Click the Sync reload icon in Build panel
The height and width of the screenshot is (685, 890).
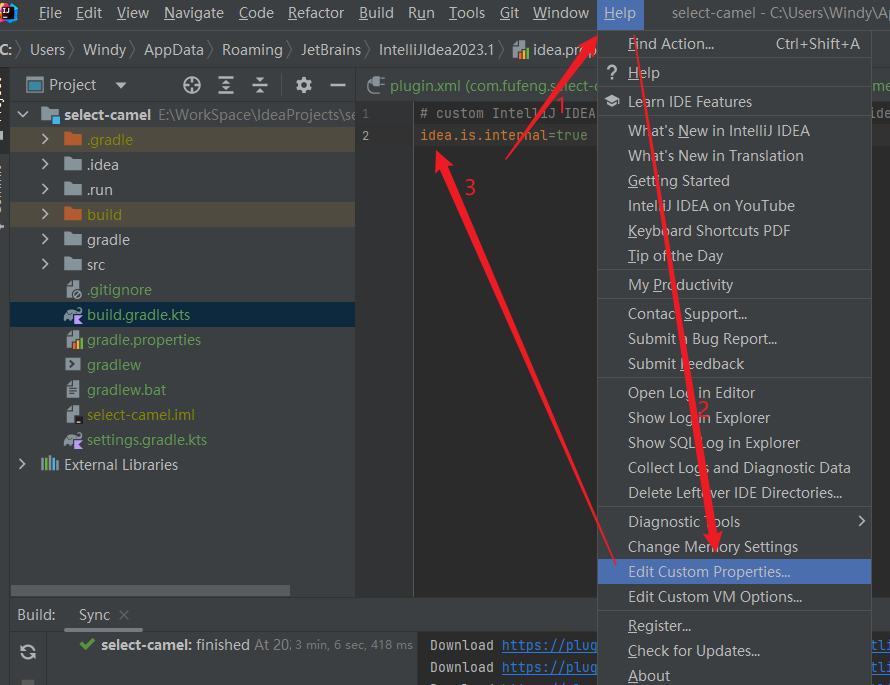point(28,652)
